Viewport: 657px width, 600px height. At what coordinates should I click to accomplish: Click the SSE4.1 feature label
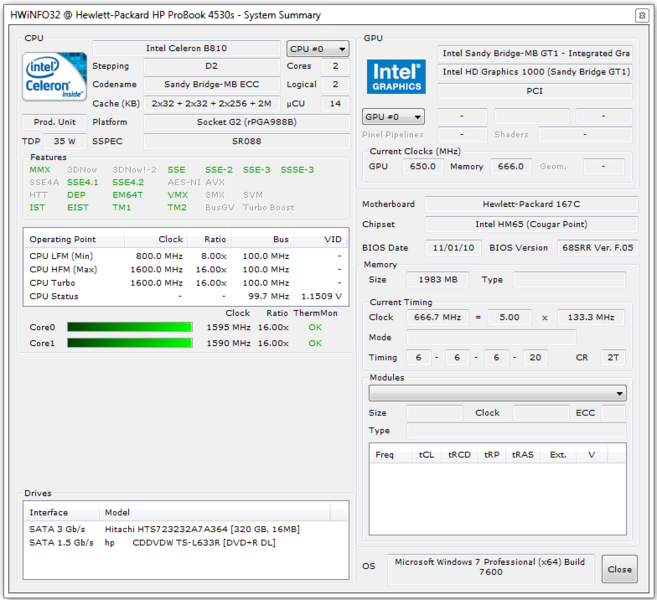[x=83, y=182]
